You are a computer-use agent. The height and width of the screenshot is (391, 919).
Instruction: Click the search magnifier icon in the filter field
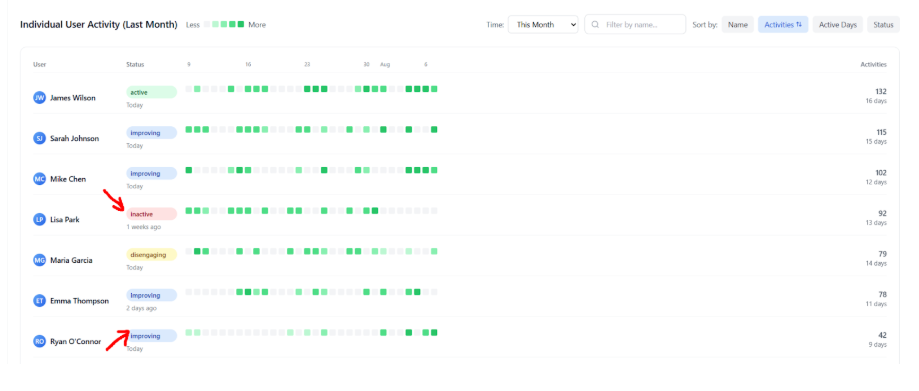(x=595, y=25)
